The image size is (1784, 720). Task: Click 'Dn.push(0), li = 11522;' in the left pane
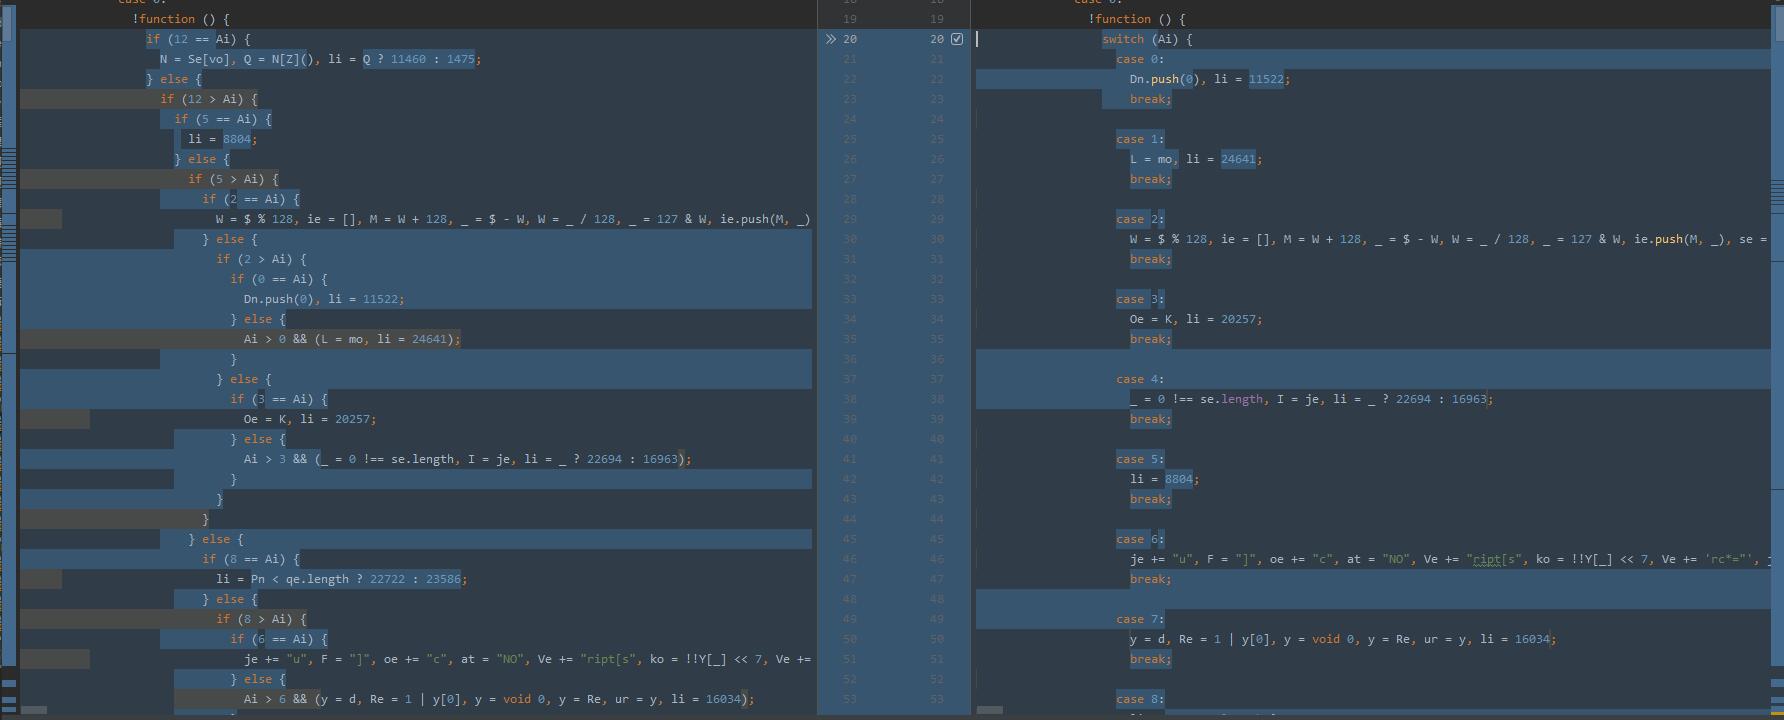pos(324,299)
